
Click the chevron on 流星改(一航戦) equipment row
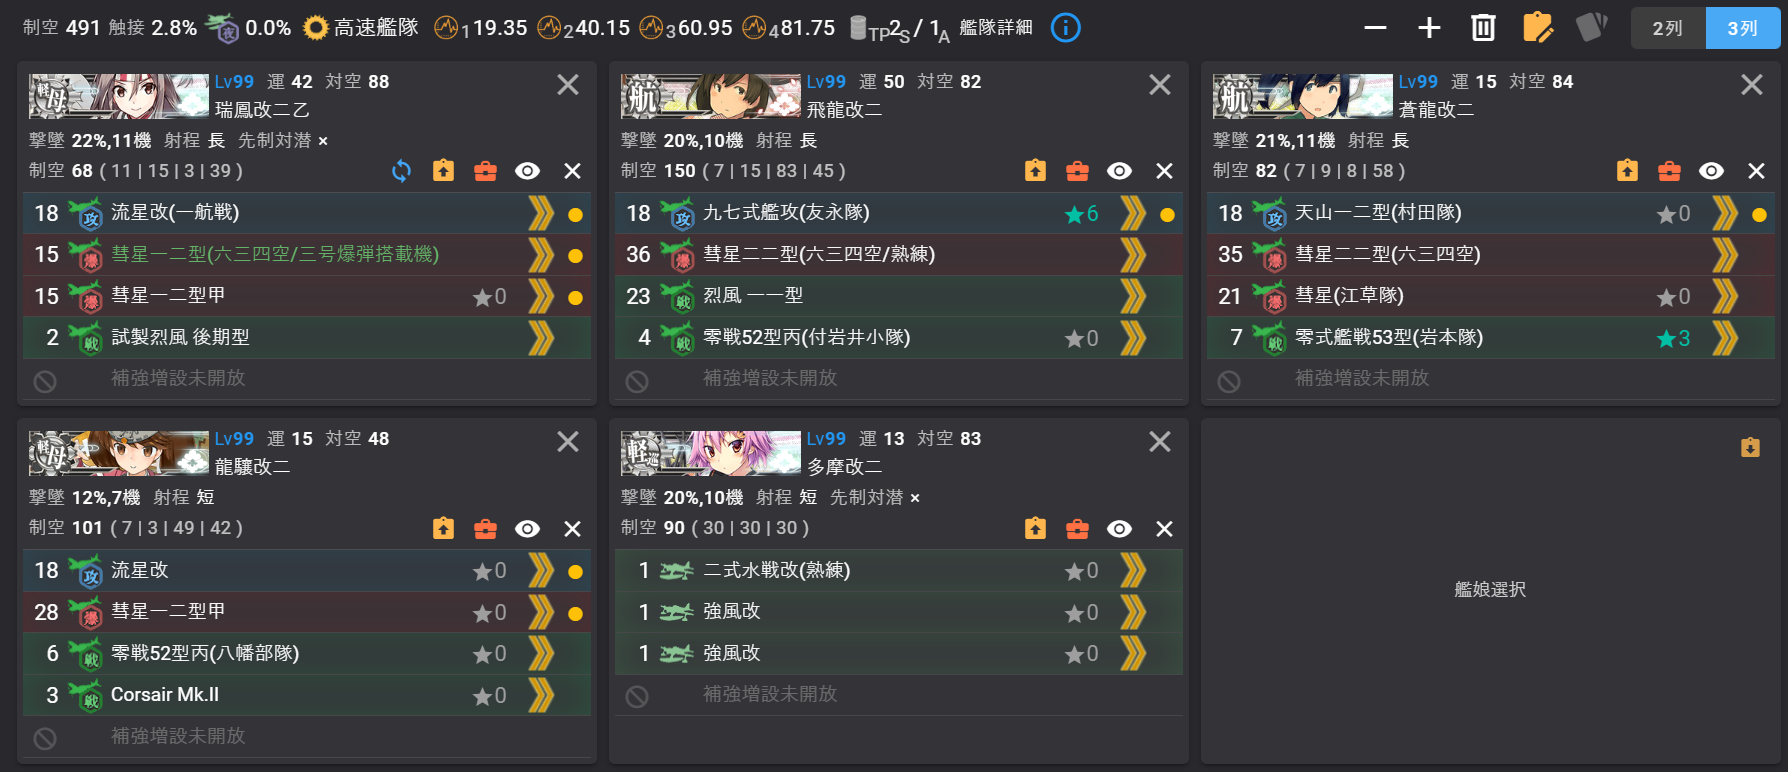pos(540,213)
